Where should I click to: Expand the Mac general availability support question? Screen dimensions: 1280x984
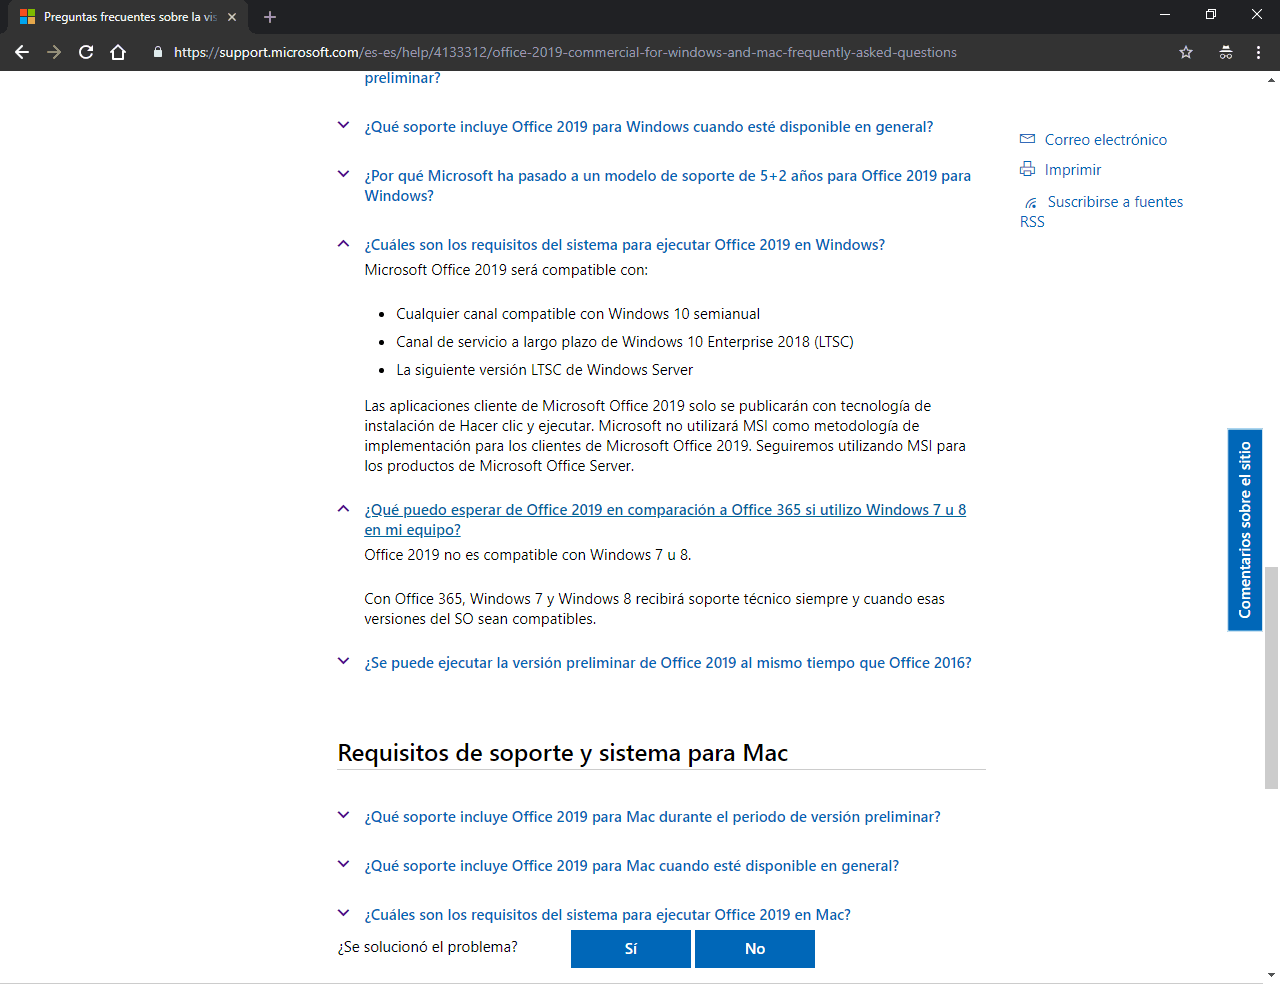[x=343, y=864]
